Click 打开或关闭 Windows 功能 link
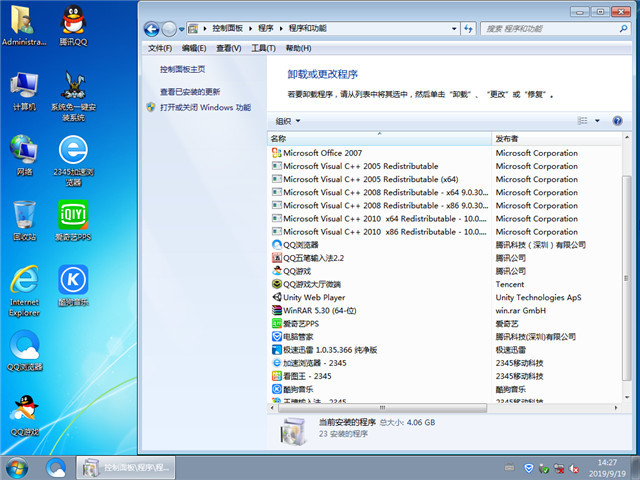Viewport: 640px width, 480px height. [205, 107]
